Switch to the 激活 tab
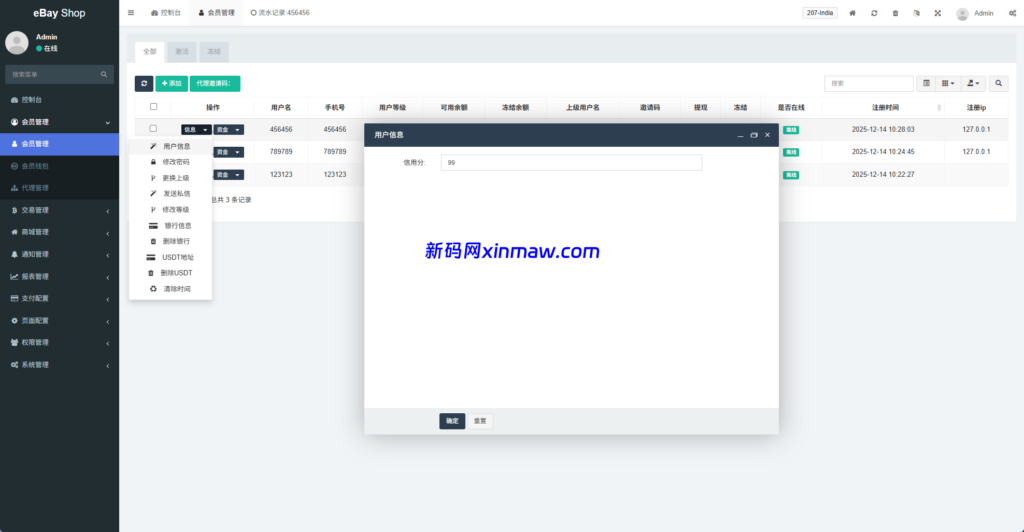This screenshot has height=532, width=1024. click(x=182, y=52)
